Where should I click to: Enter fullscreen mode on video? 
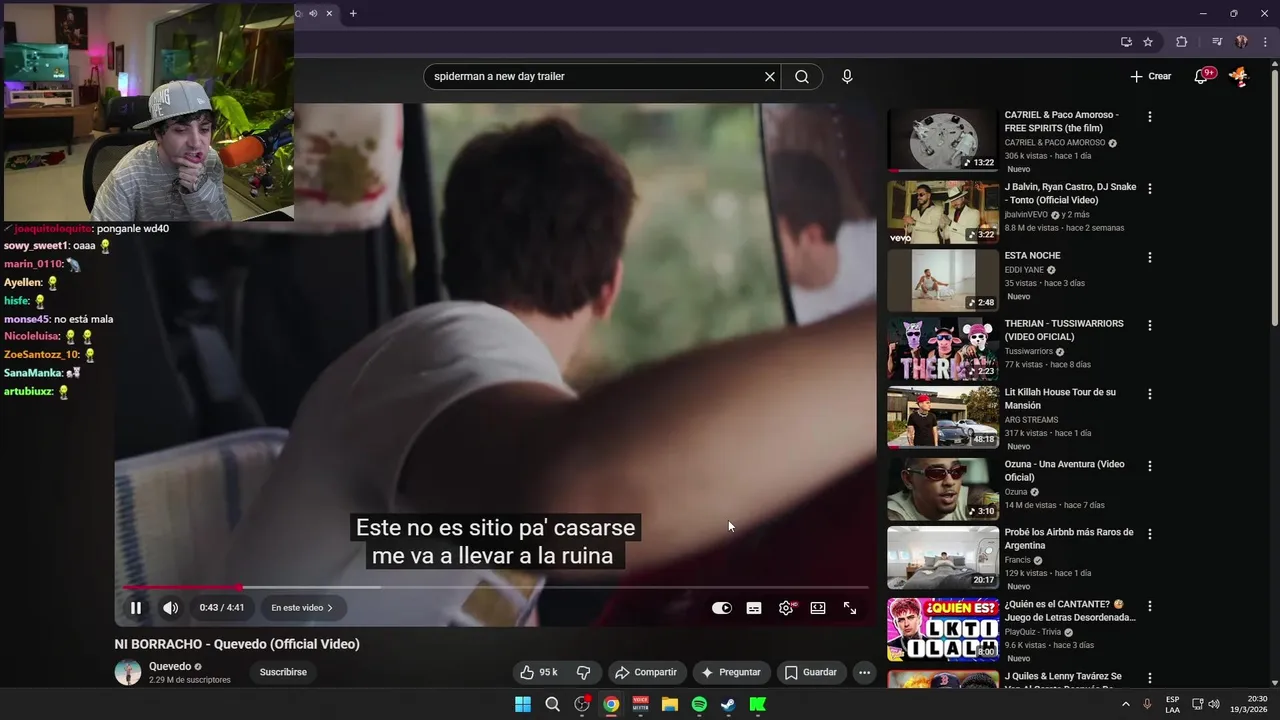point(850,608)
